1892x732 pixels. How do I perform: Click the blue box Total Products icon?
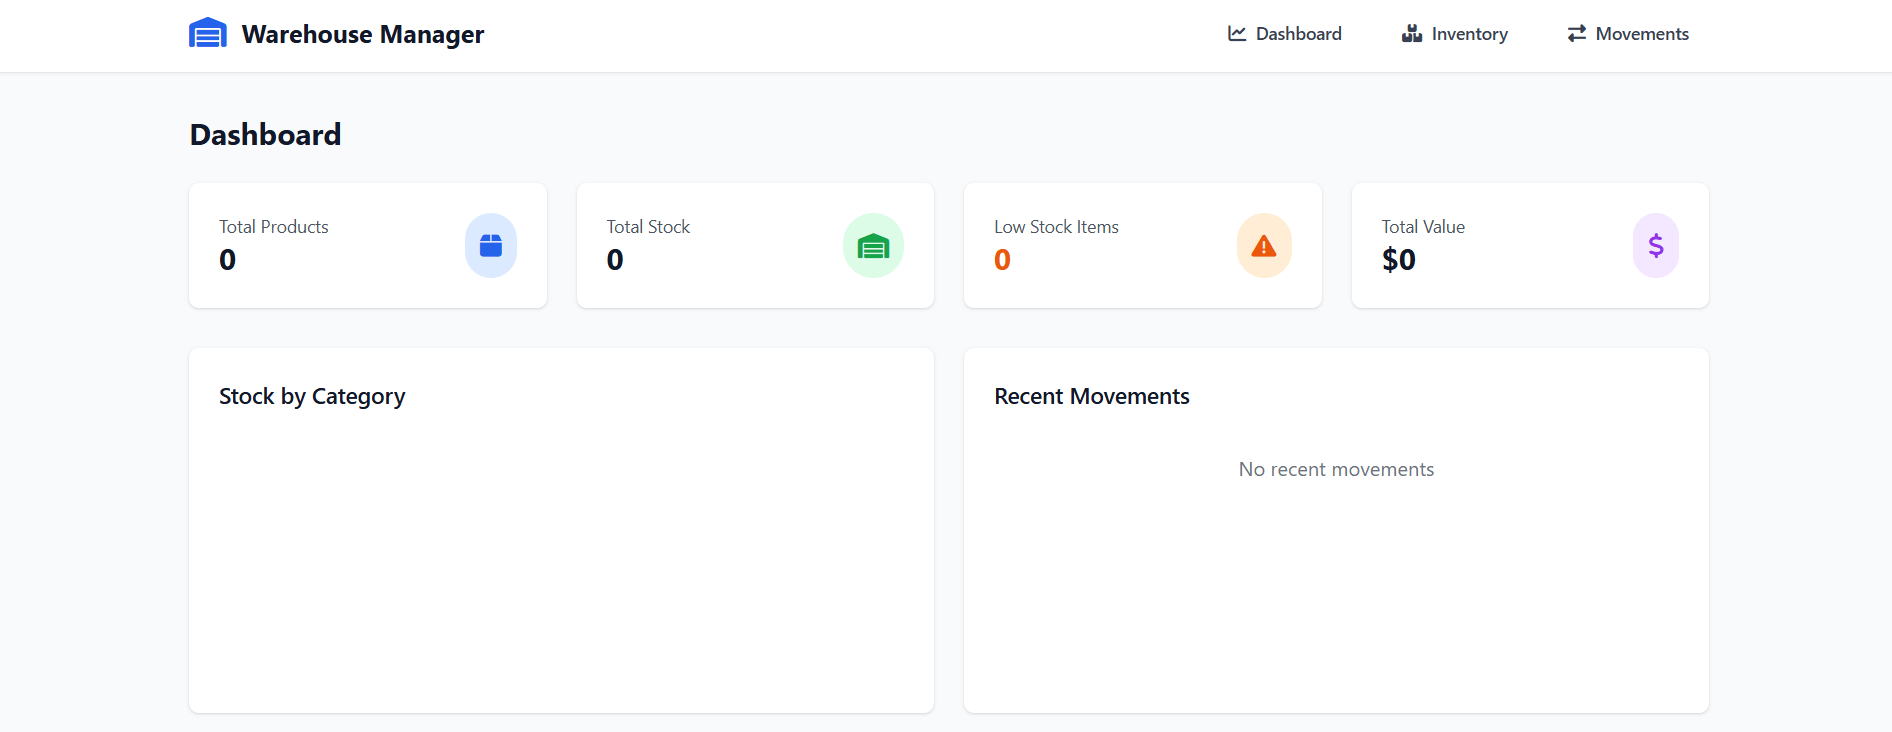click(x=490, y=246)
